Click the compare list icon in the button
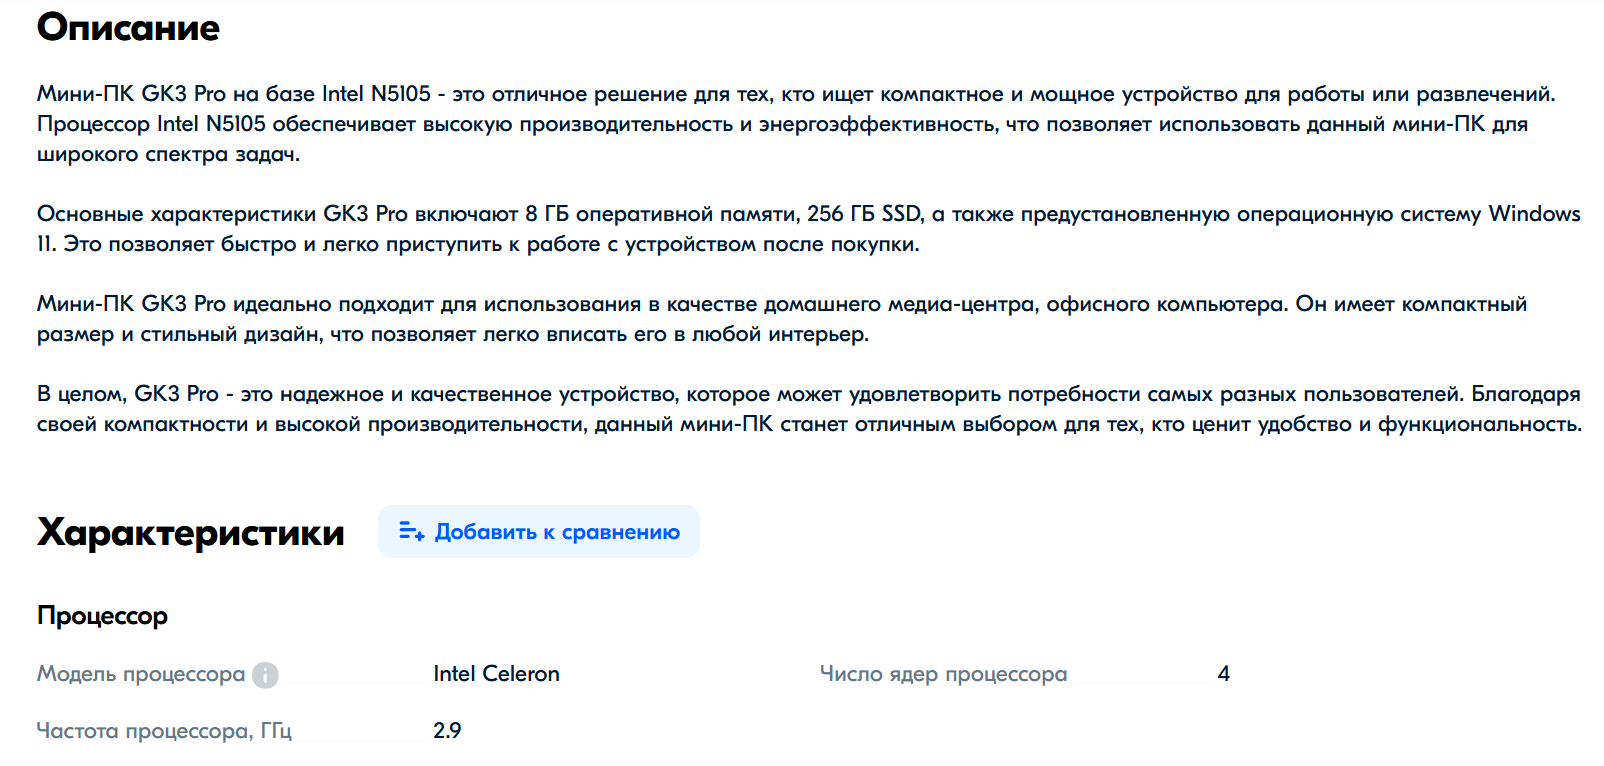 point(411,531)
